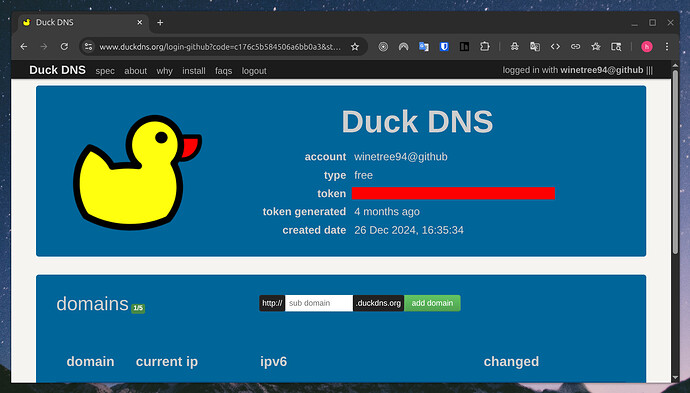Click the three-bar icon after winetree94@github
Viewport: 690px width, 393px height.
tap(650, 70)
